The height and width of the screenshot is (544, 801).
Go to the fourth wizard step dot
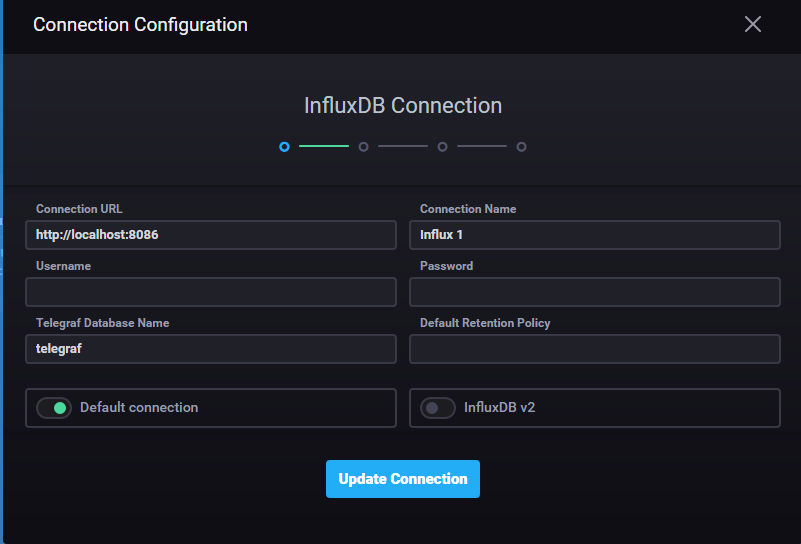tap(521, 147)
